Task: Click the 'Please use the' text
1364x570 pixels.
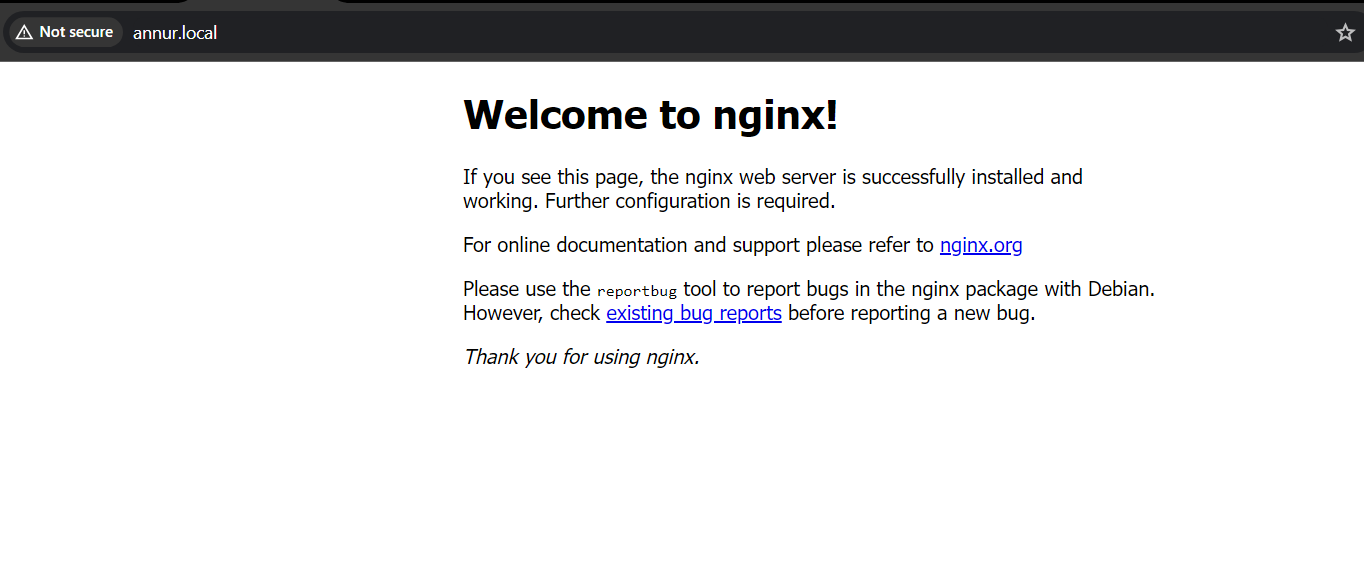Action: click(526, 289)
